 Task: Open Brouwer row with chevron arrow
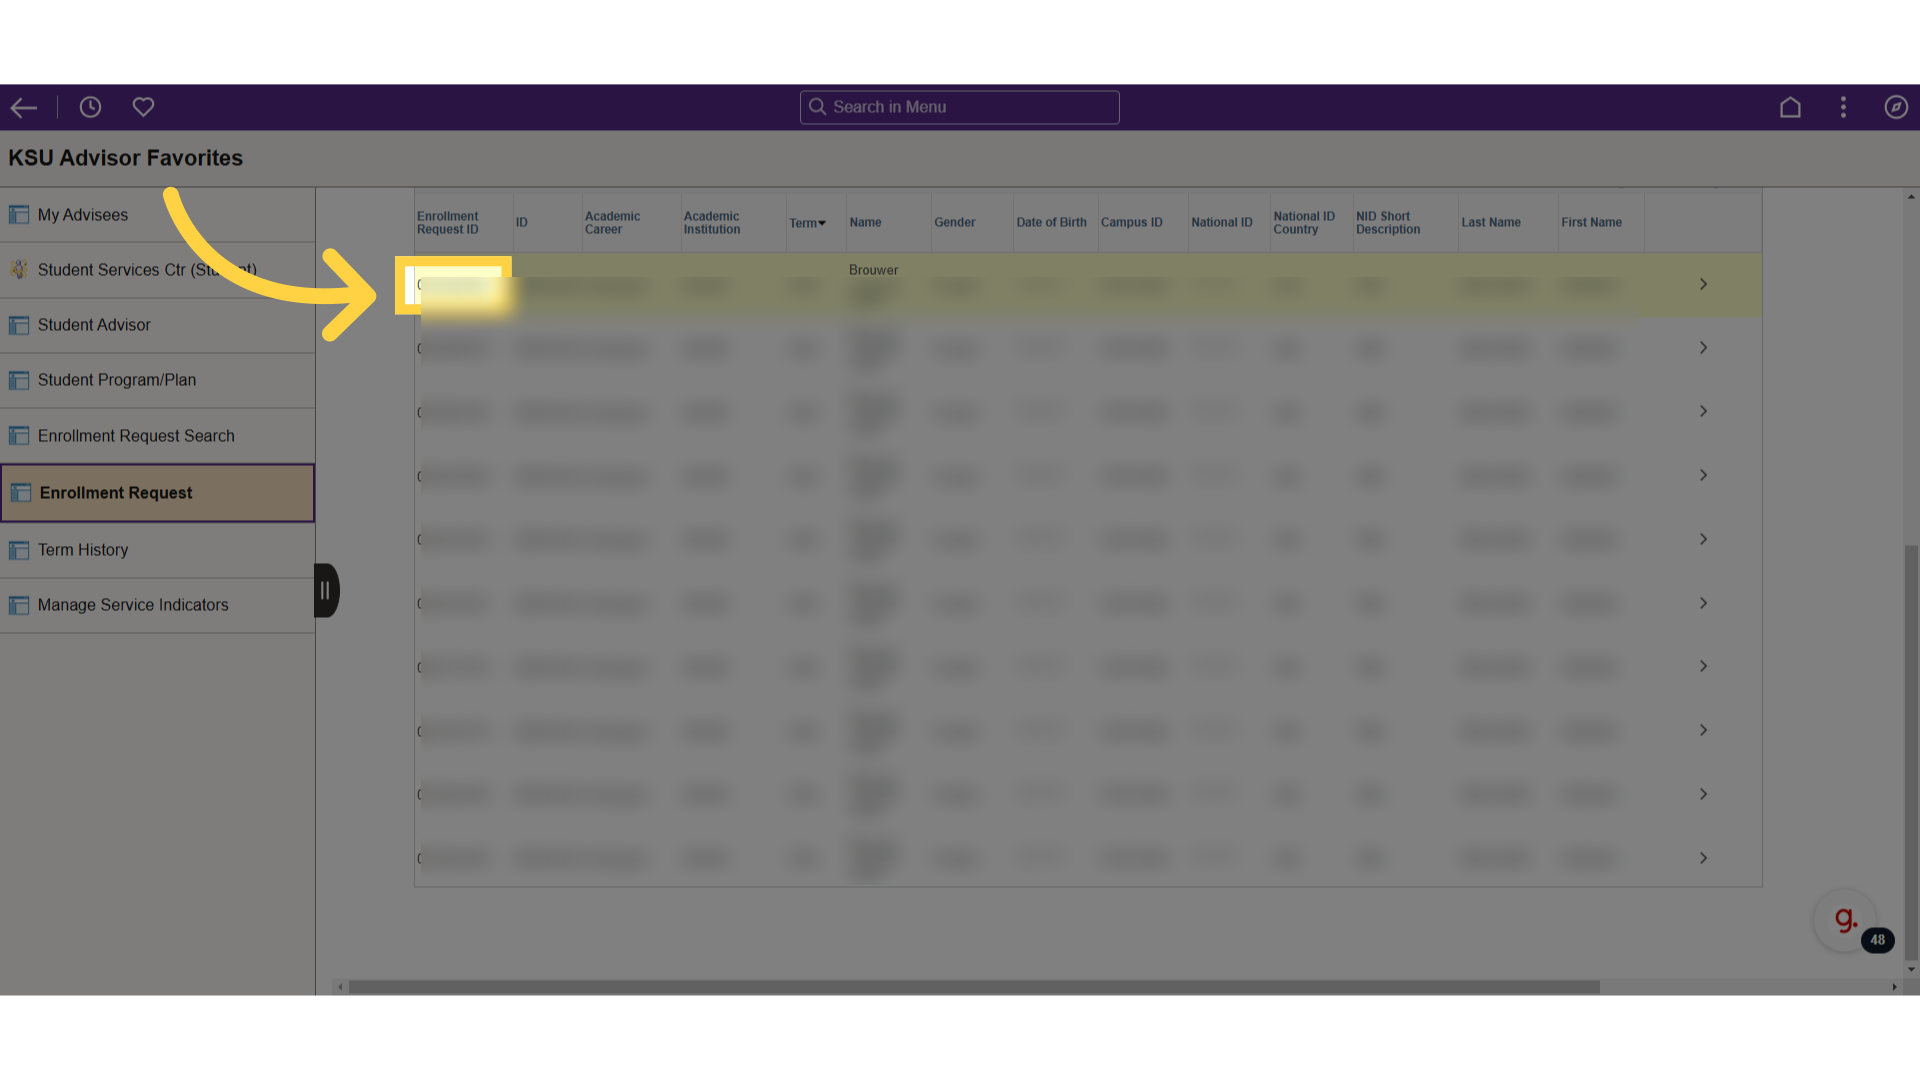(1703, 285)
